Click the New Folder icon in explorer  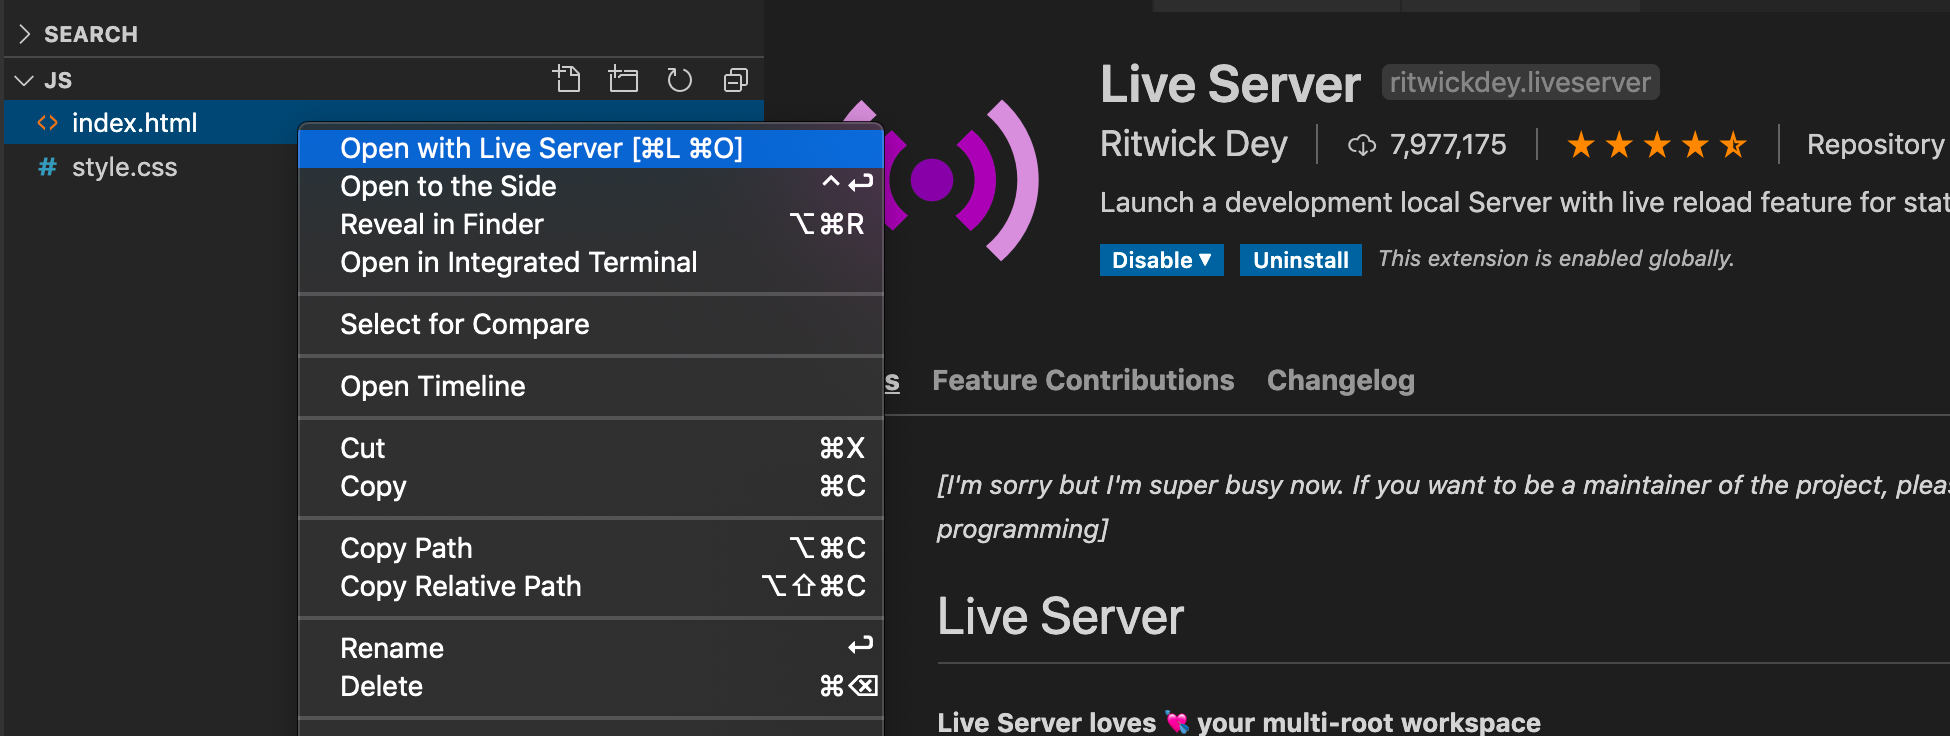click(x=623, y=79)
